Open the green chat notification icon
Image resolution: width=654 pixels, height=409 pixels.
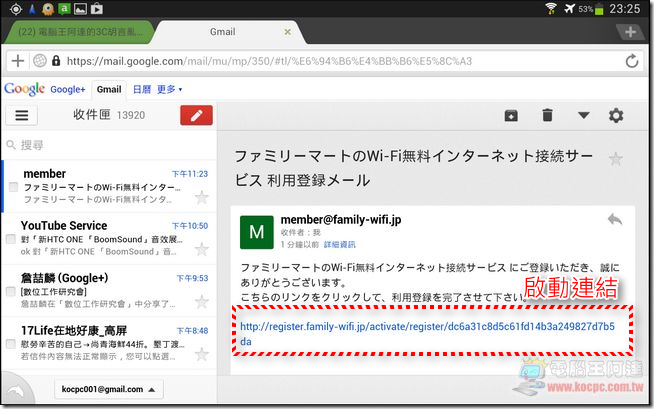(64, 9)
